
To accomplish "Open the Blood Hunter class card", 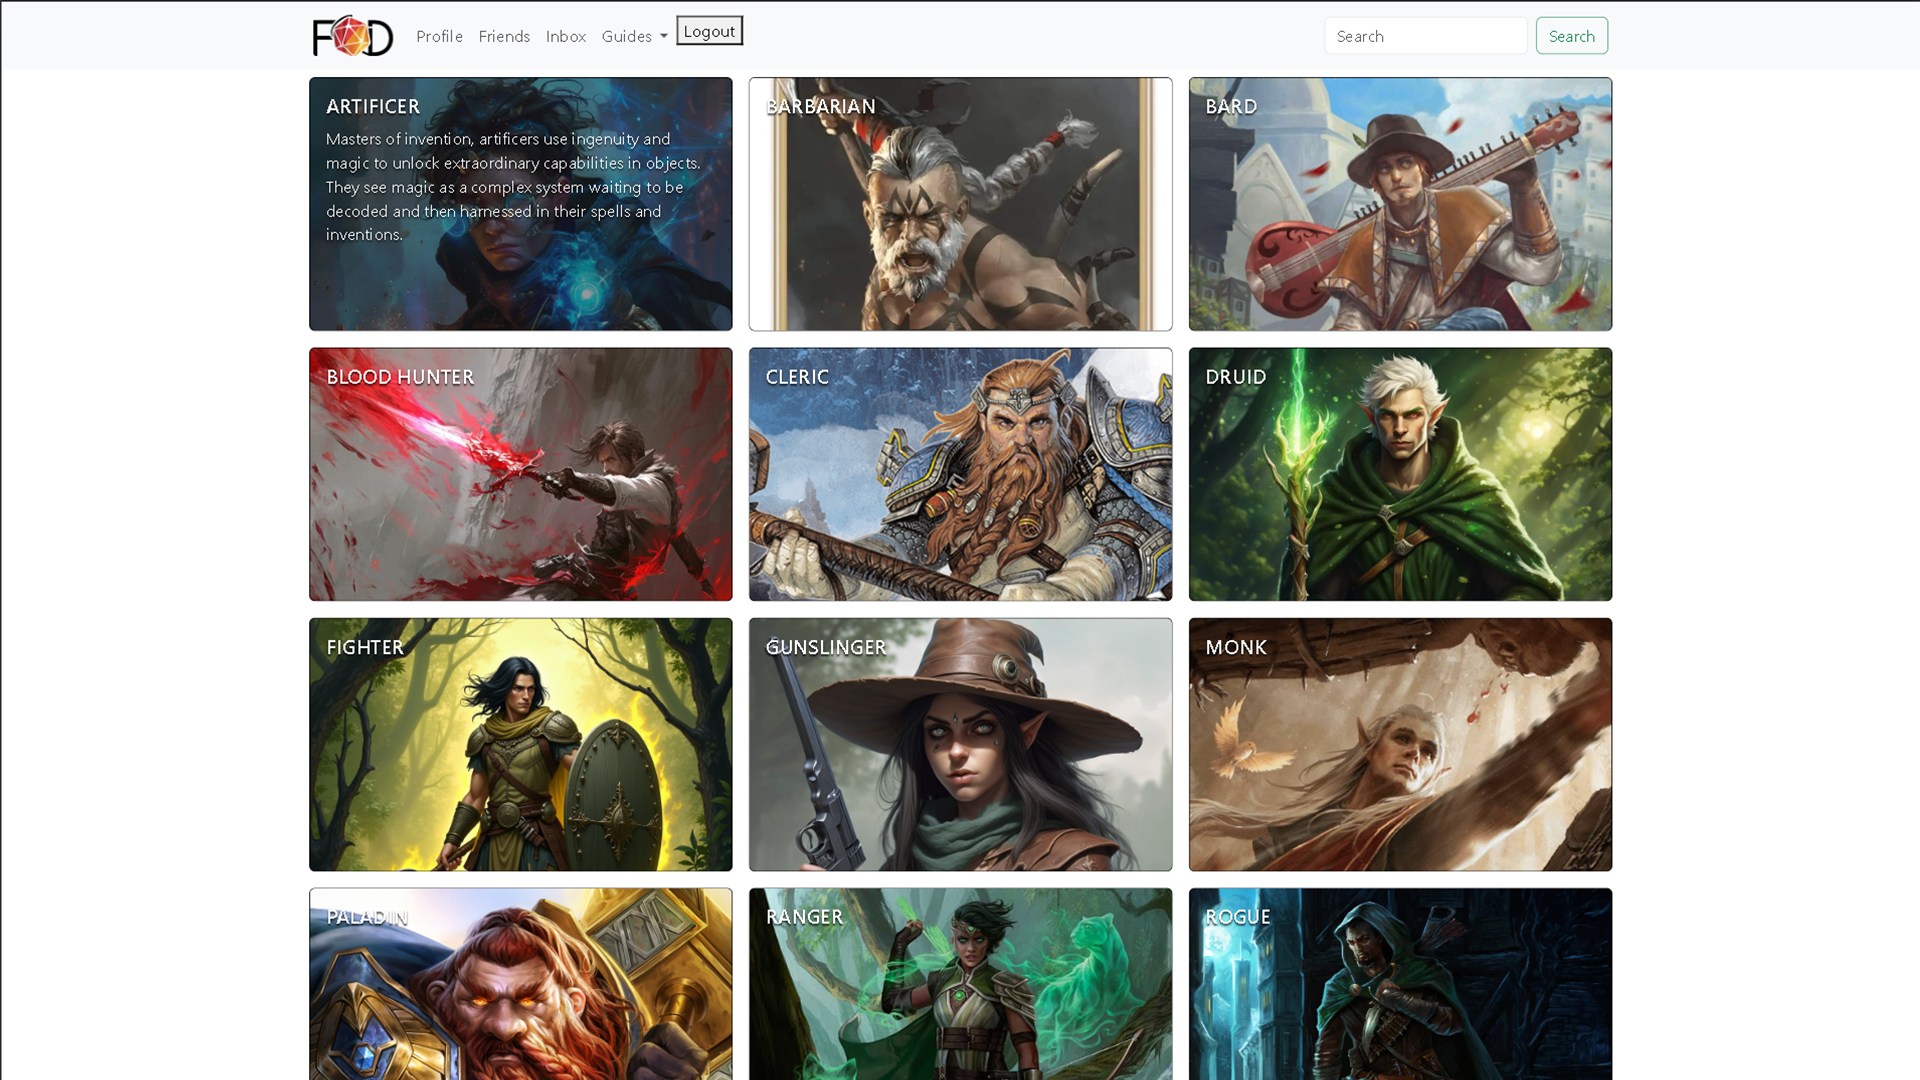I will (x=520, y=474).
